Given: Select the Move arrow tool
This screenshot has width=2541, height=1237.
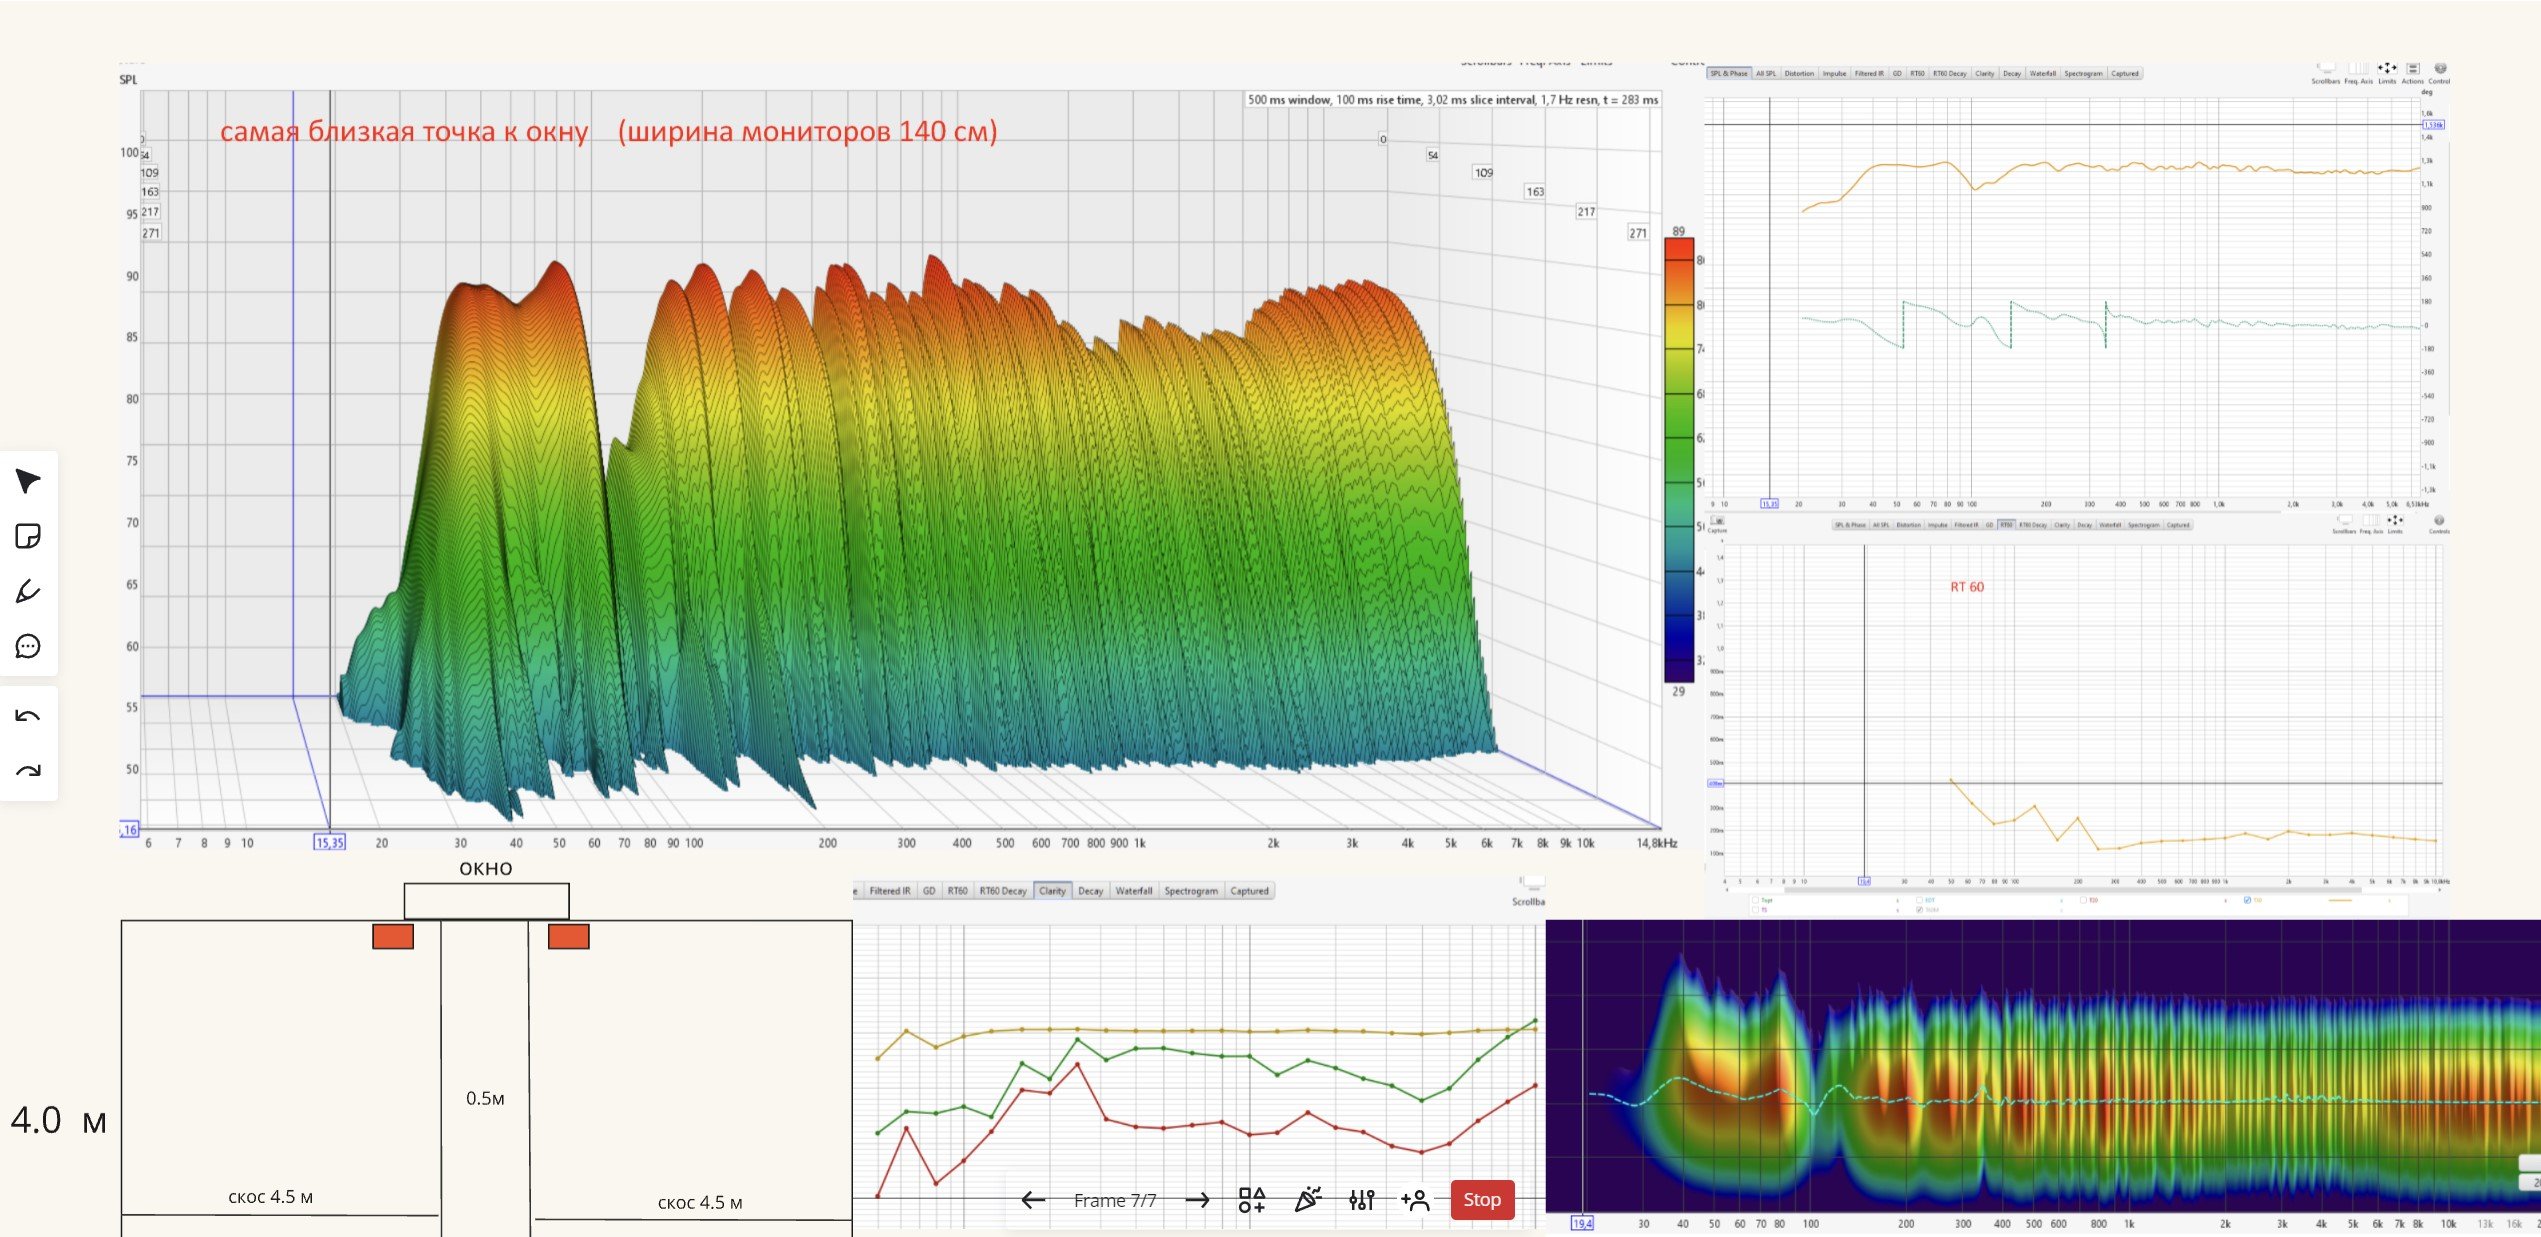Looking at the screenshot, I should [28, 481].
